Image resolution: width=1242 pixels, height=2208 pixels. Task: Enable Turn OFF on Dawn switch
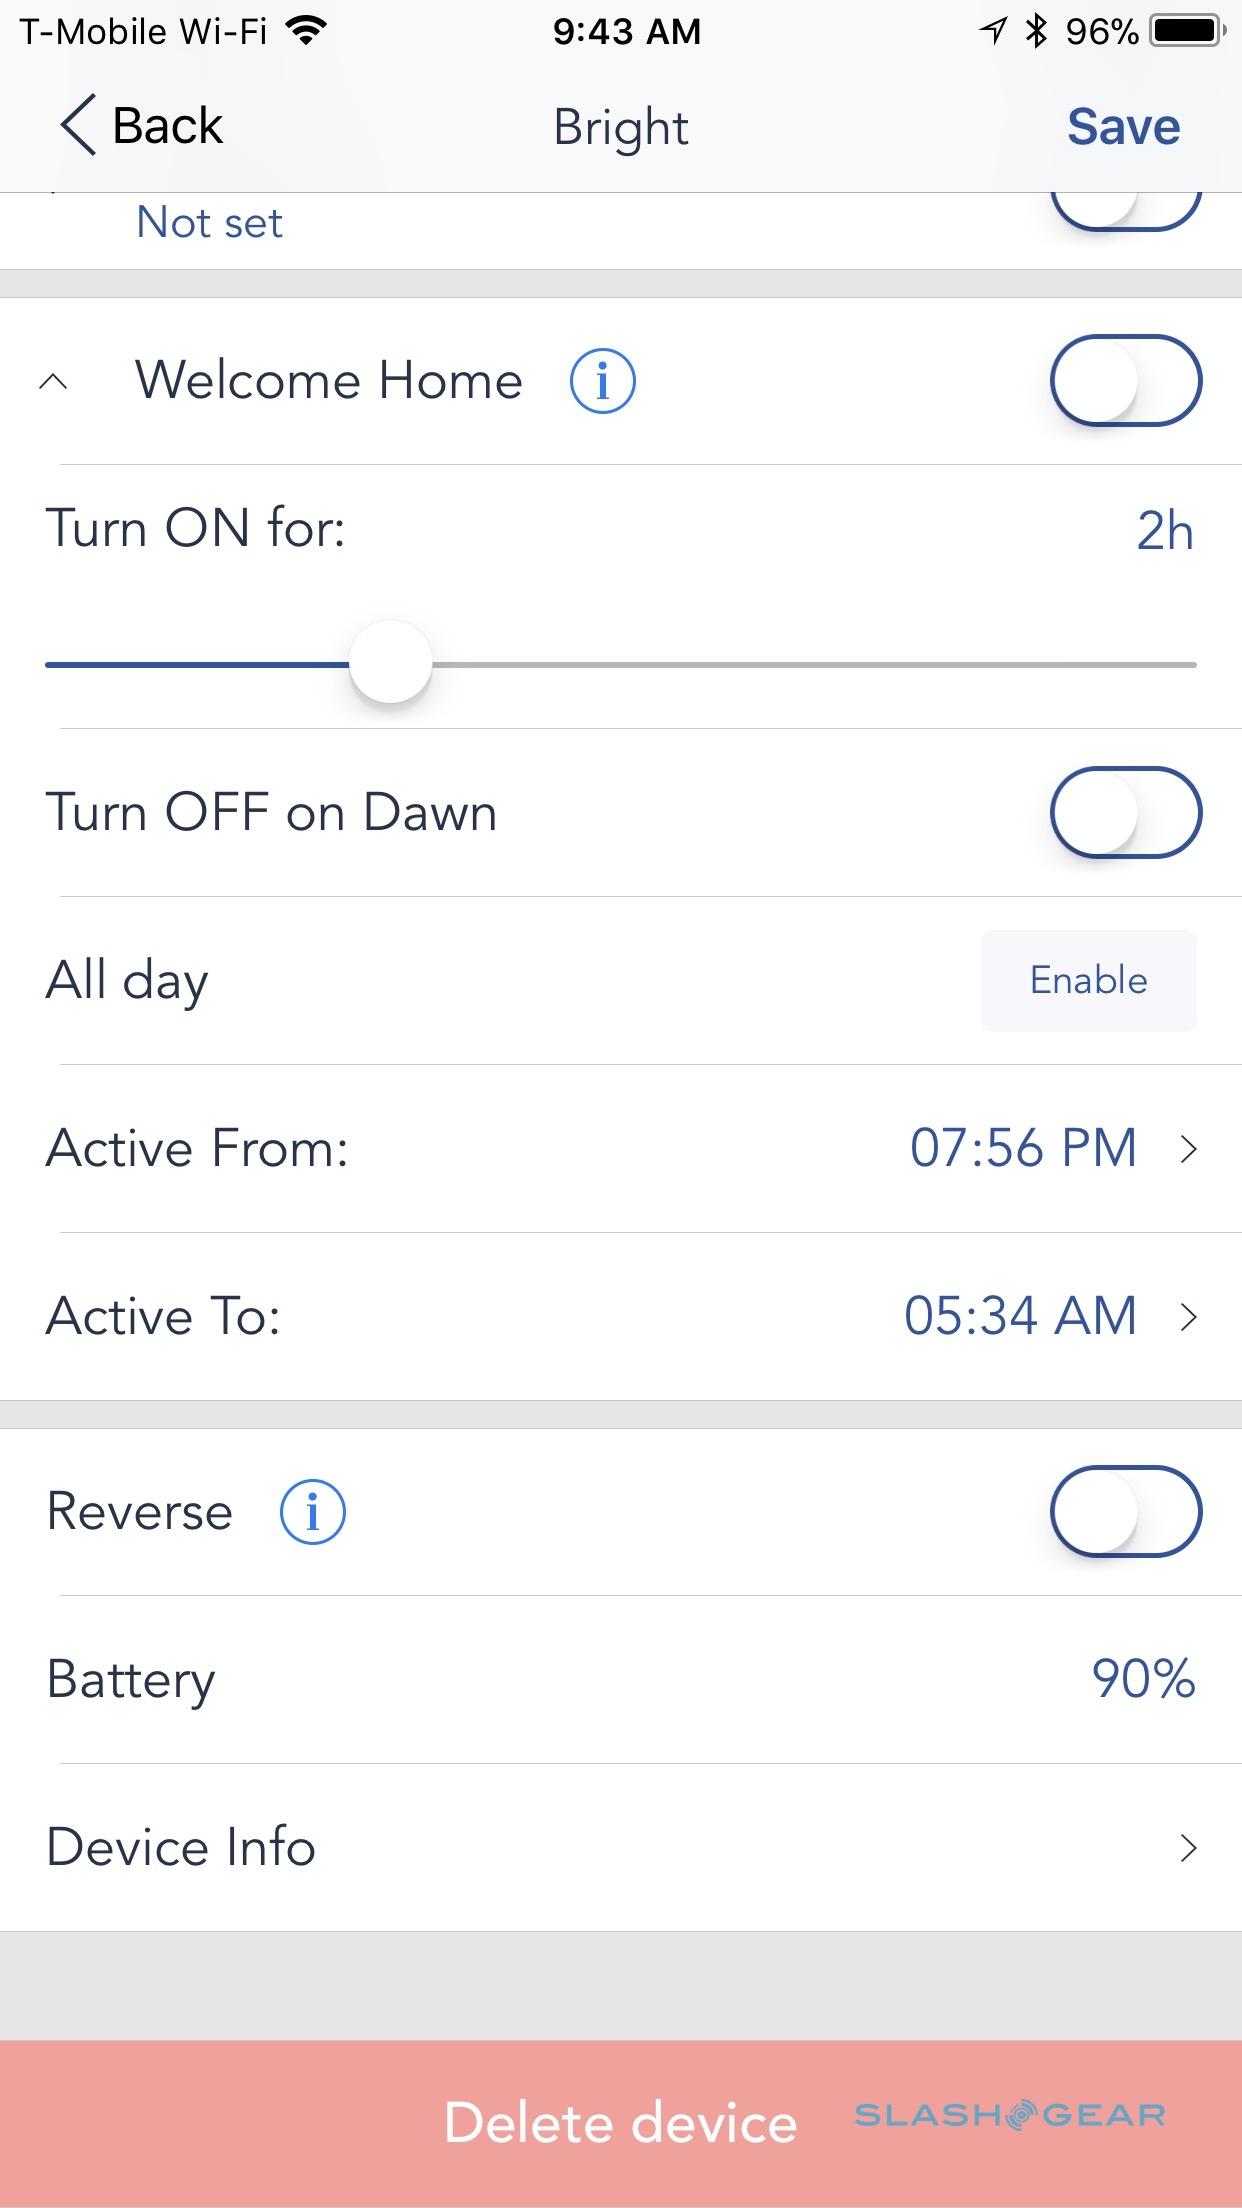pos(1124,812)
